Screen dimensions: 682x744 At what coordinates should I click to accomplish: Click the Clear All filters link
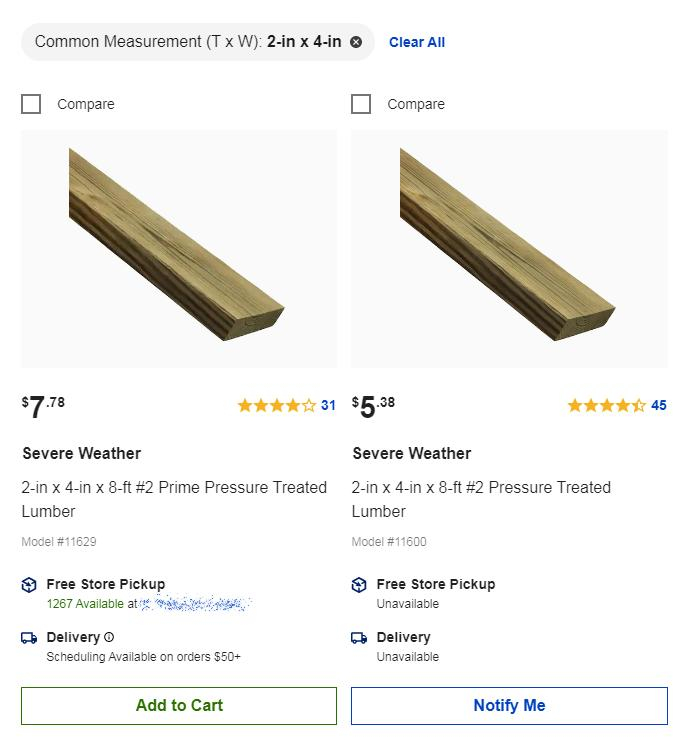coord(417,42)
